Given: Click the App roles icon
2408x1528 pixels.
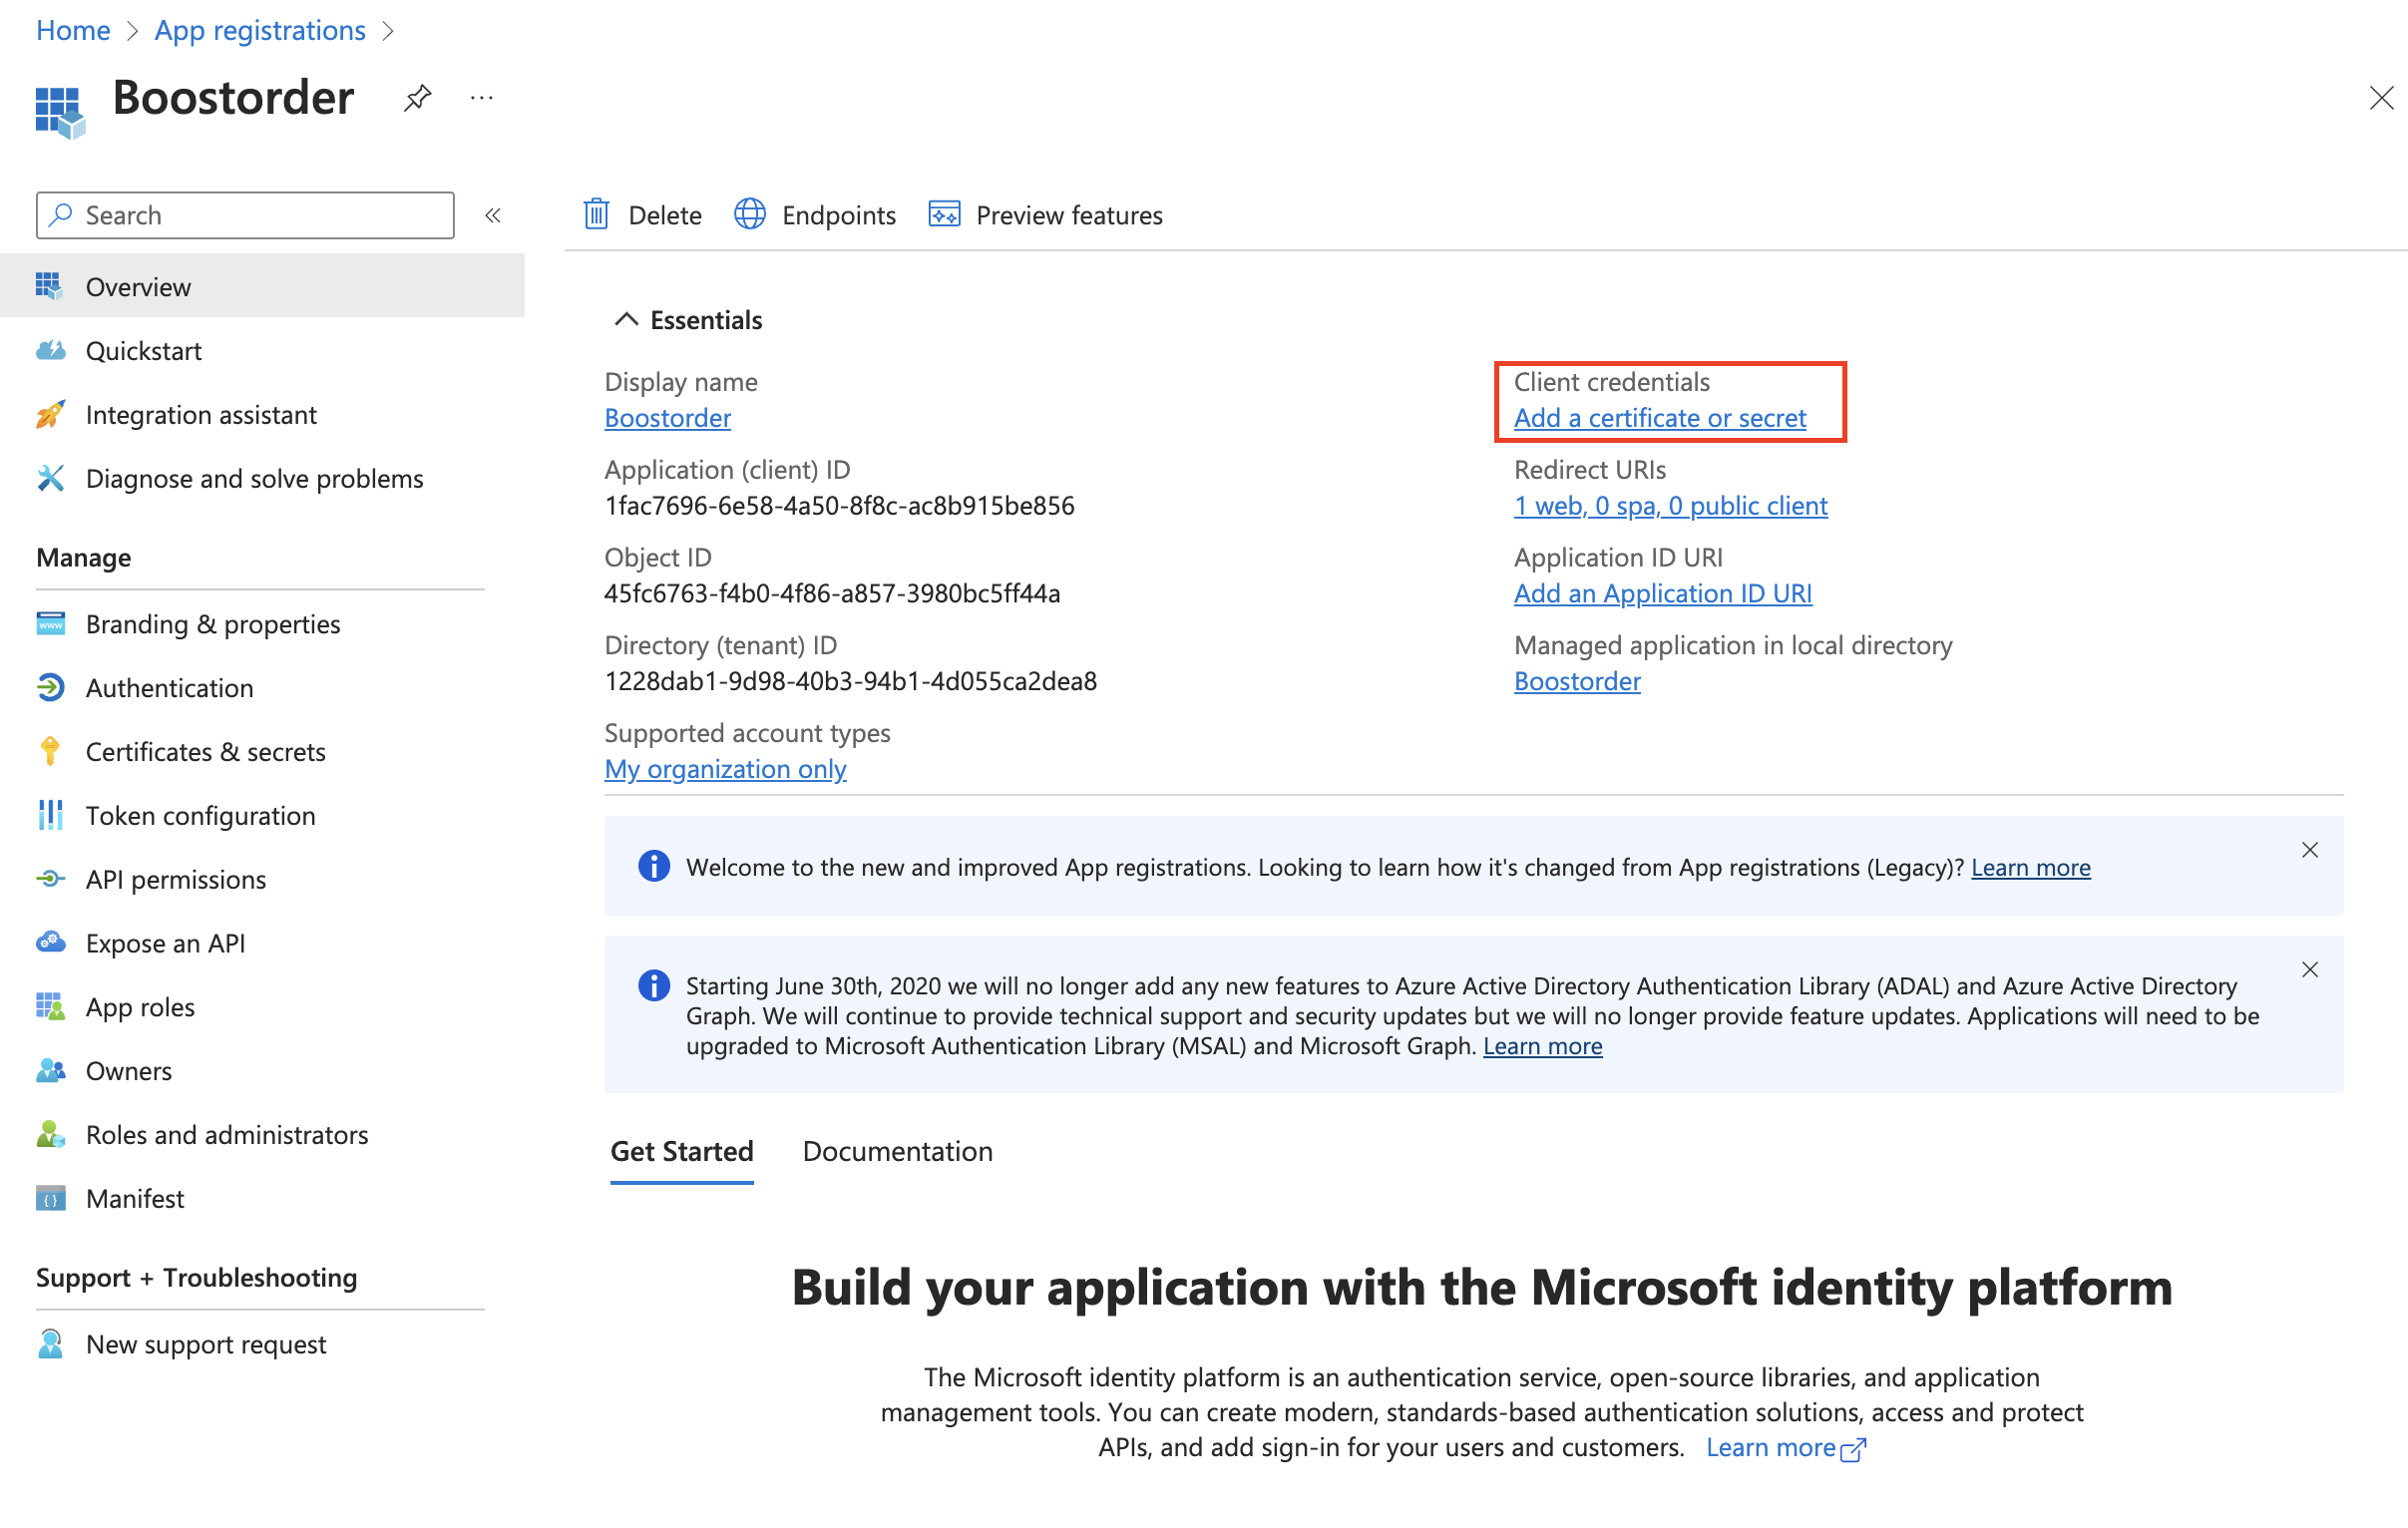Looking at the screenshot, I should [x=50, y=1006].
